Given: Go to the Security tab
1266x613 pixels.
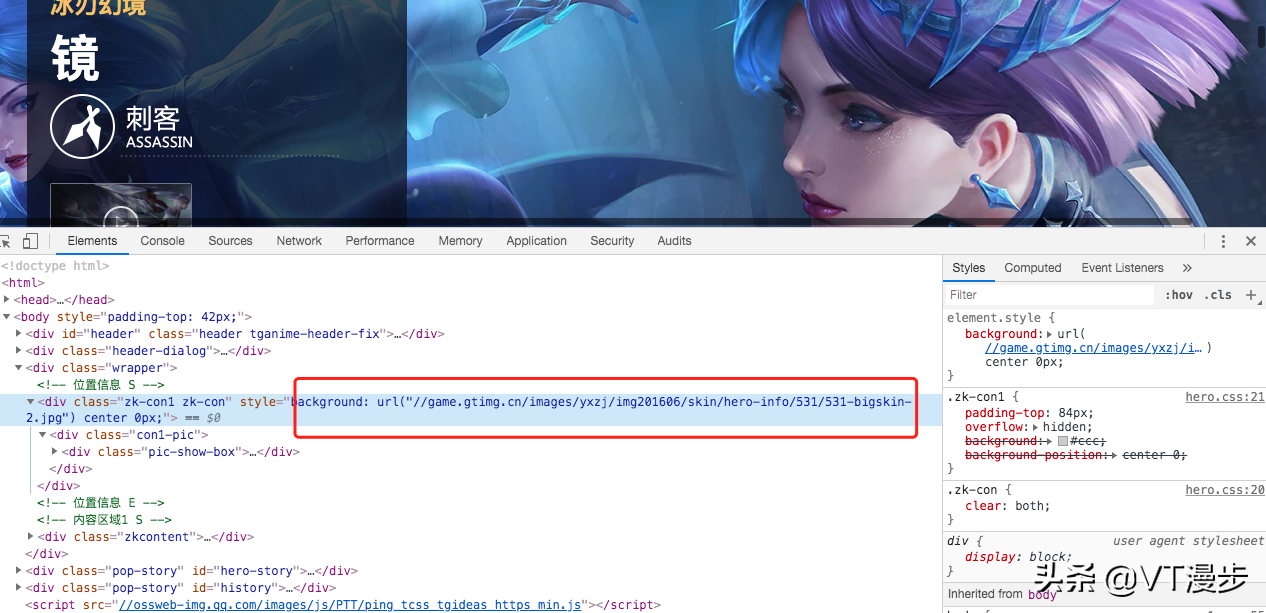Looking at the screenshot, I should pyautogui.click(x=612, y=241).
